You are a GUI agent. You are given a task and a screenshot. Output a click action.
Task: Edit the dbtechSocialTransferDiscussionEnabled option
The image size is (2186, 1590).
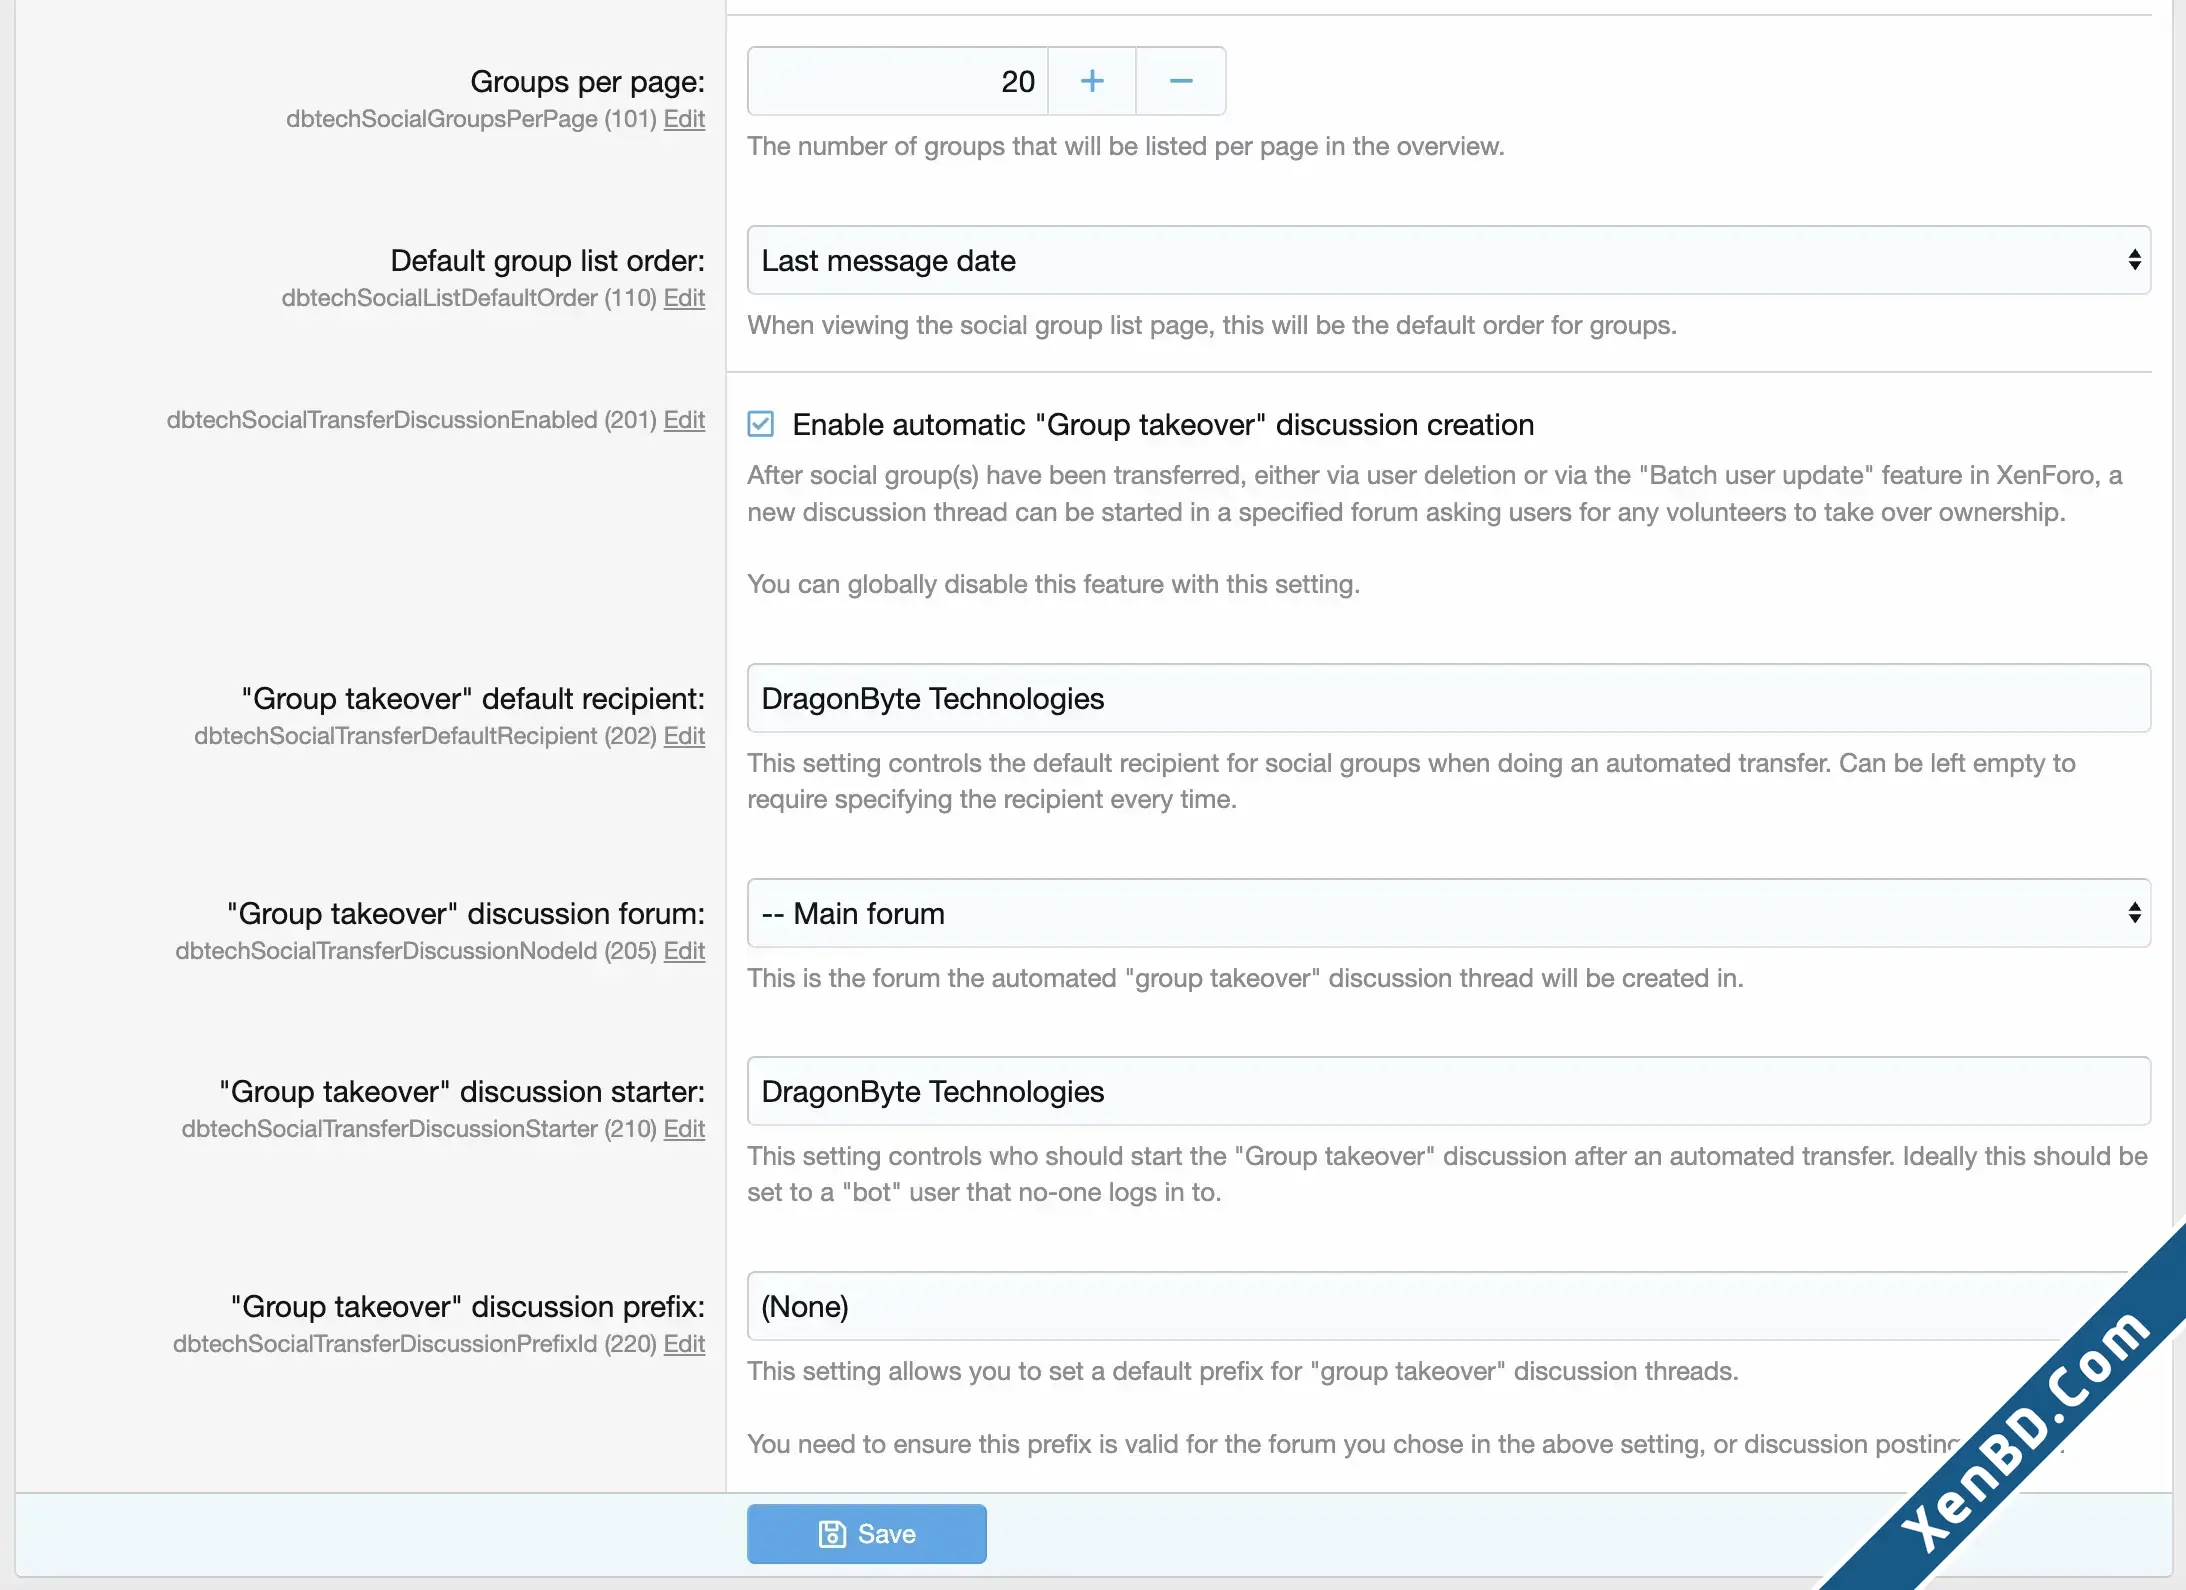(684, 420)
